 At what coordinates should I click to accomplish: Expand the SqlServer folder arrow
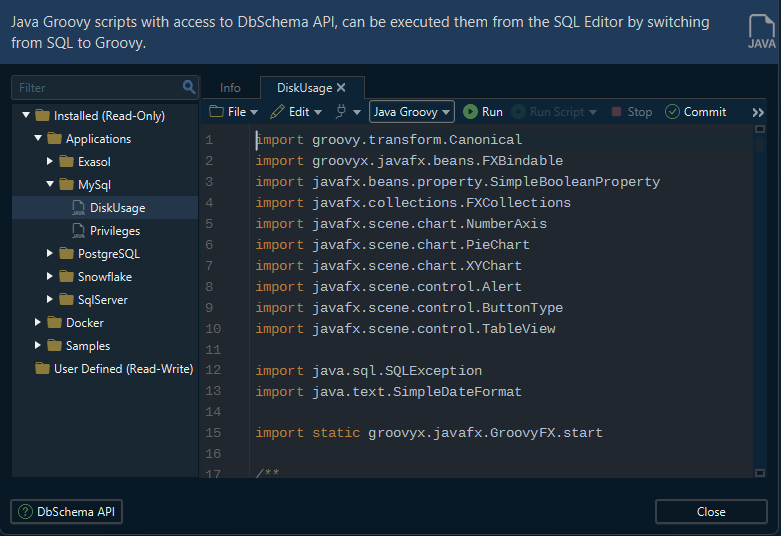pos(49,299)
